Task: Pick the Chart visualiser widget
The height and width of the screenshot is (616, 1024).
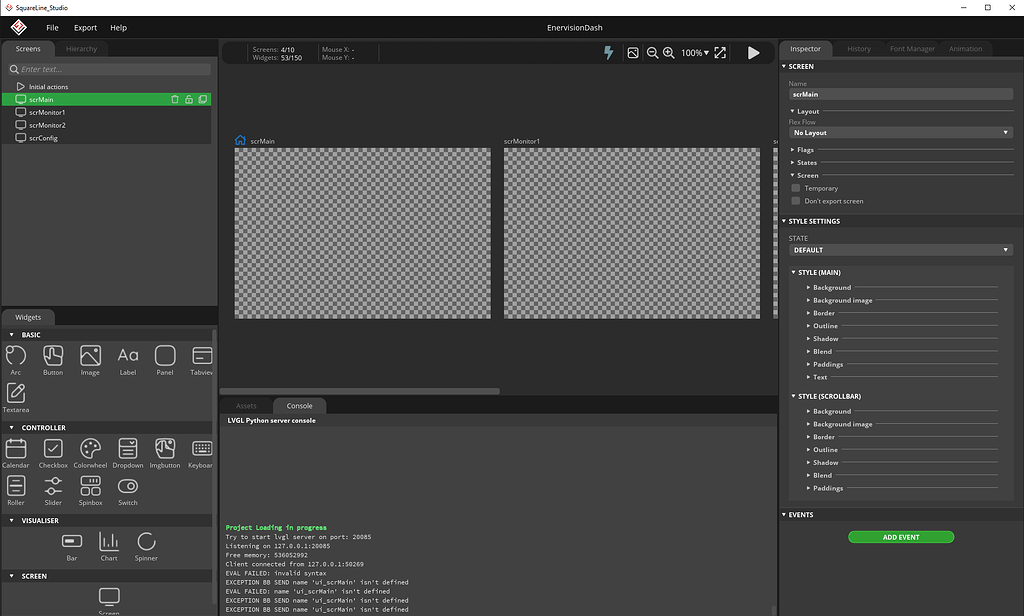Action: click(109, 543)
